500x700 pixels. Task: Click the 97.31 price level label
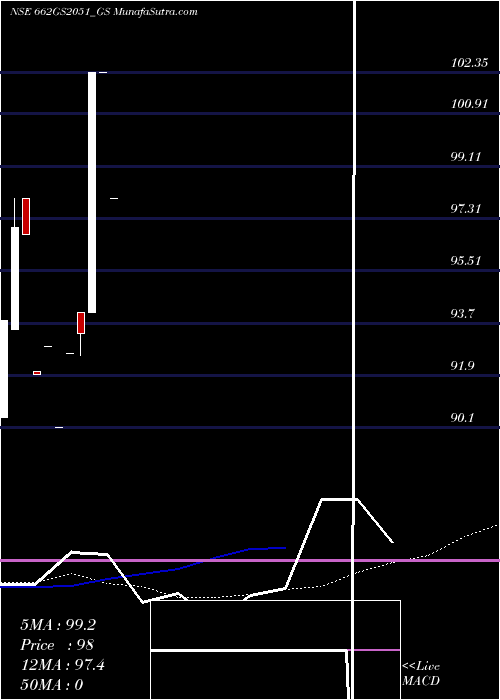coord(466,208)
